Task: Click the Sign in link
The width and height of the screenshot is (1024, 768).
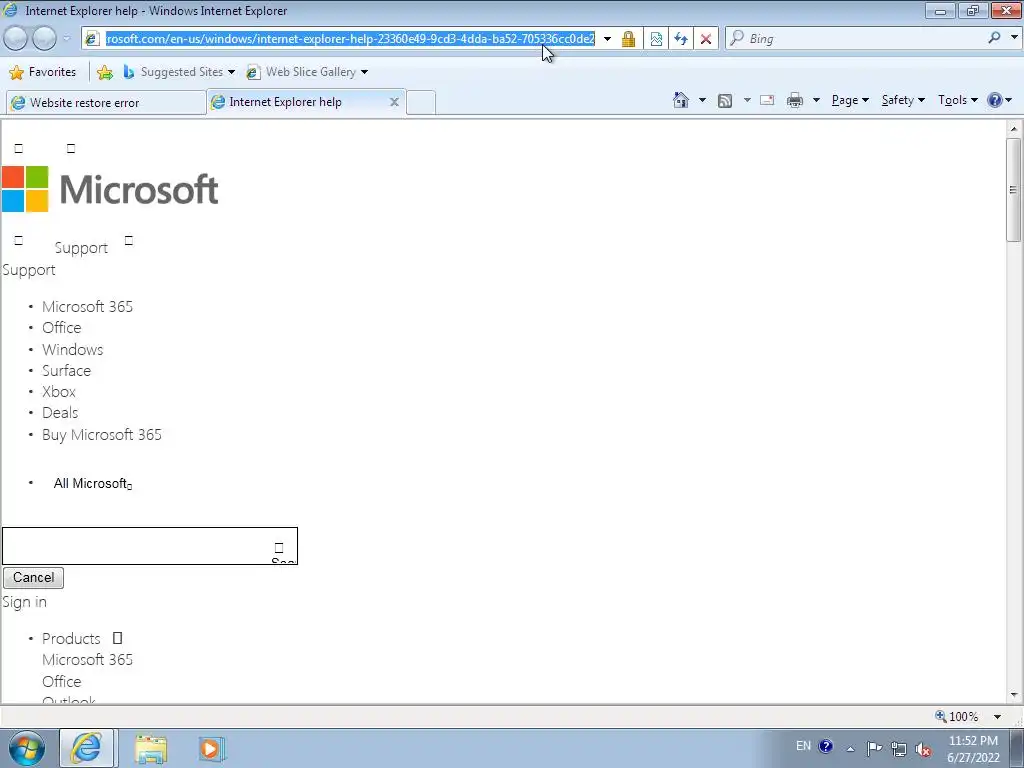Action: tap(25, 602)
